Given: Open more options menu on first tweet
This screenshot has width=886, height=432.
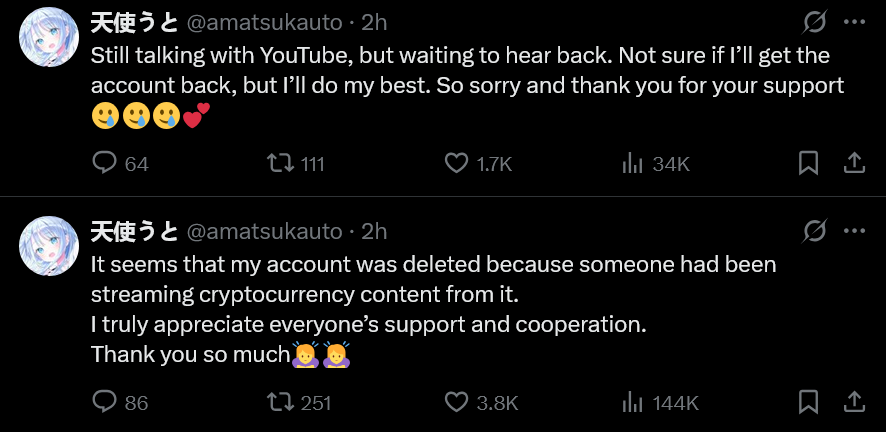Looking at the screenshot, I should 855,22.
